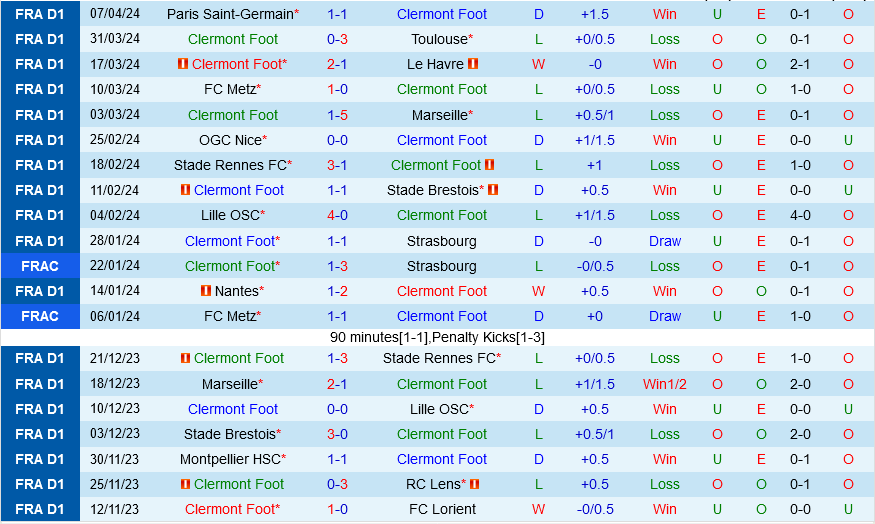875x524 pixels.
Task: Open the 4-0 Lille OSC match score
Action: coord(337,215)
